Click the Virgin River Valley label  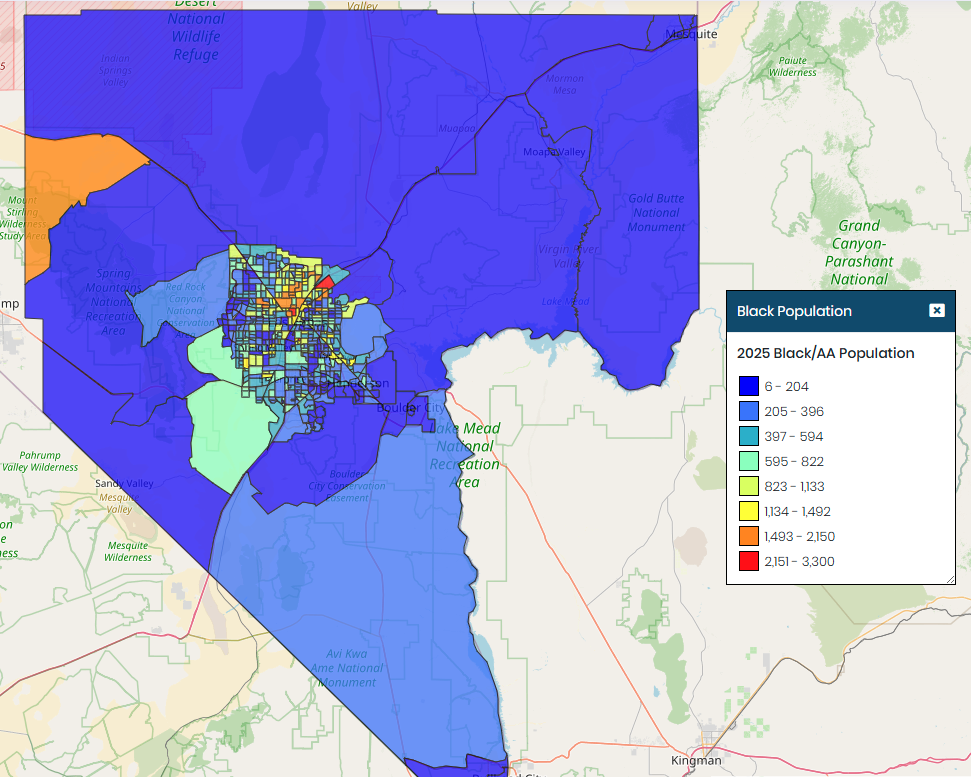click(568, 256)
